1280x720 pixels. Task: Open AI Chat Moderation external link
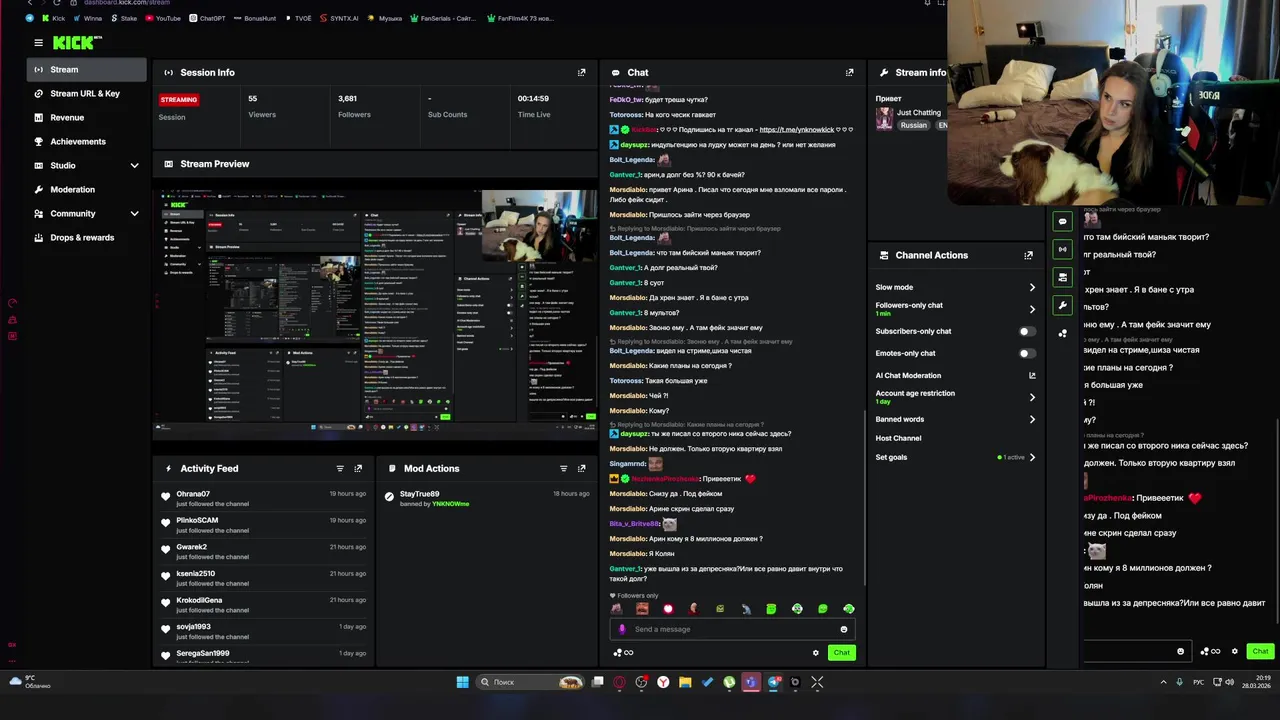tap(1032, 376)
